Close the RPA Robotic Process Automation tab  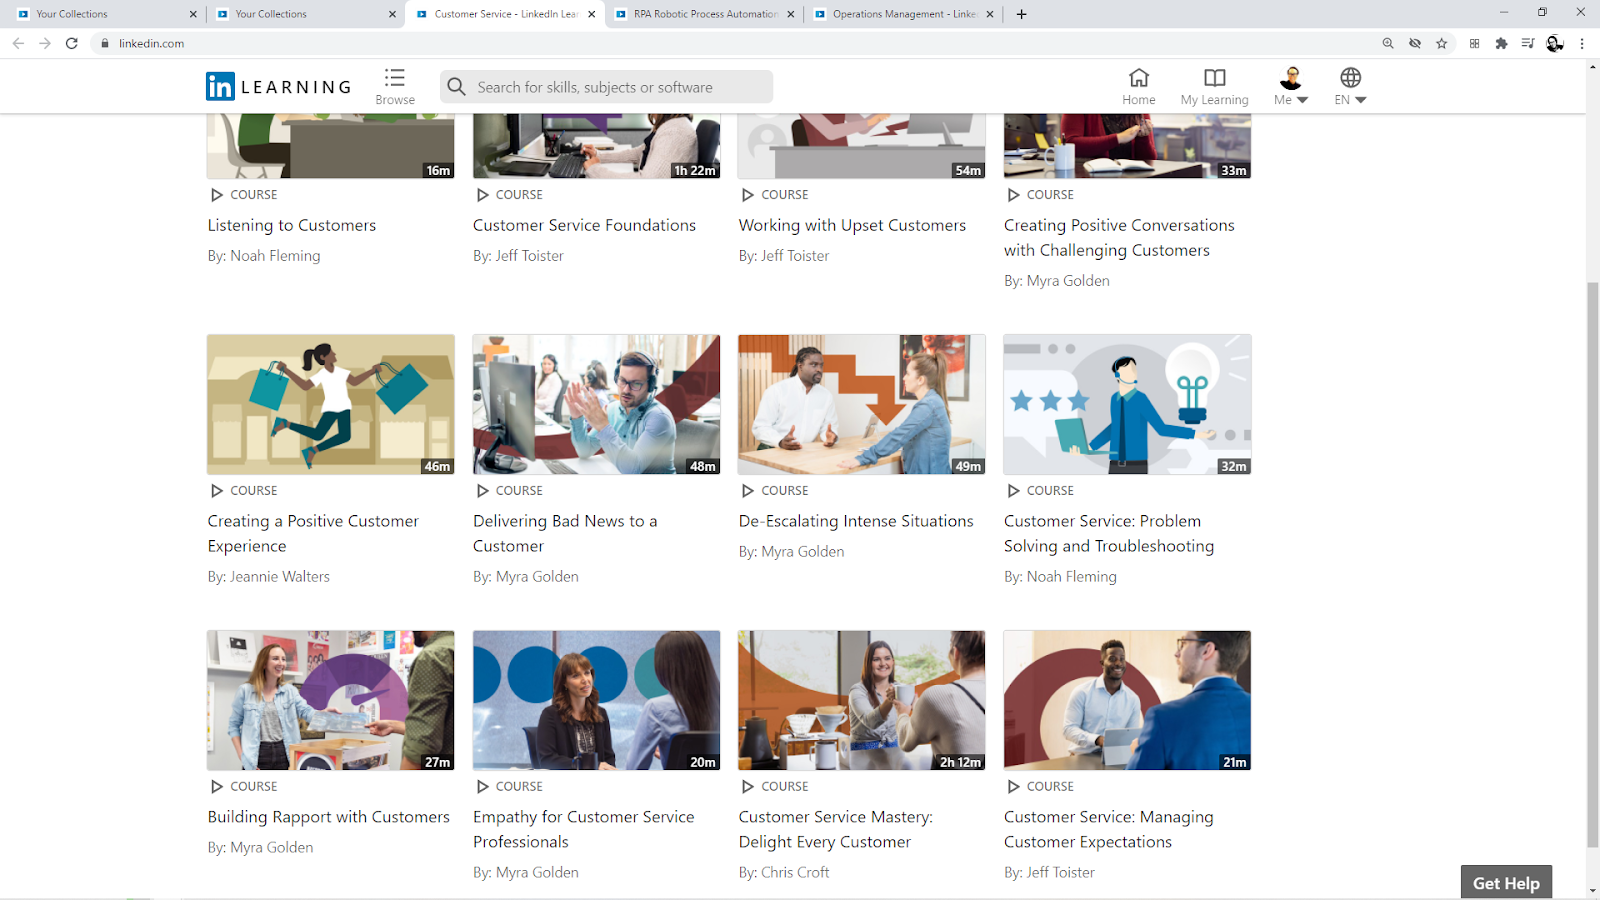[791, 14]
